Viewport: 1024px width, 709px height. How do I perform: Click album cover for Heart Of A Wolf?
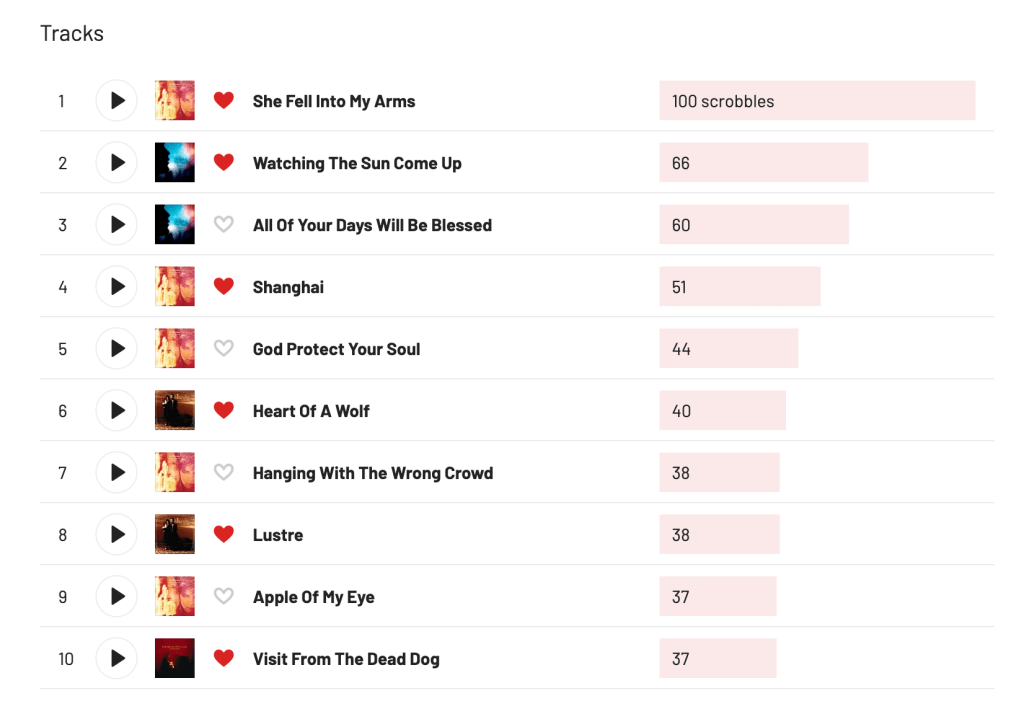pyautogui.click(x=175, y=411)
